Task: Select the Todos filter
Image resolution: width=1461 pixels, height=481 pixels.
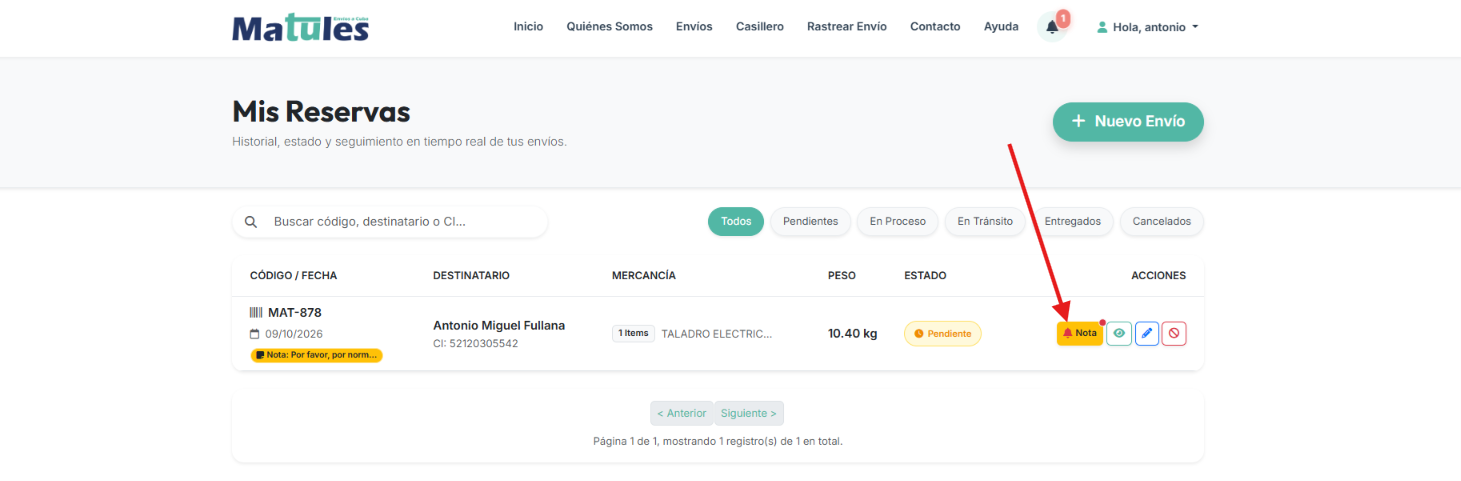Action: pyautogui.click(x=736, y=222)
